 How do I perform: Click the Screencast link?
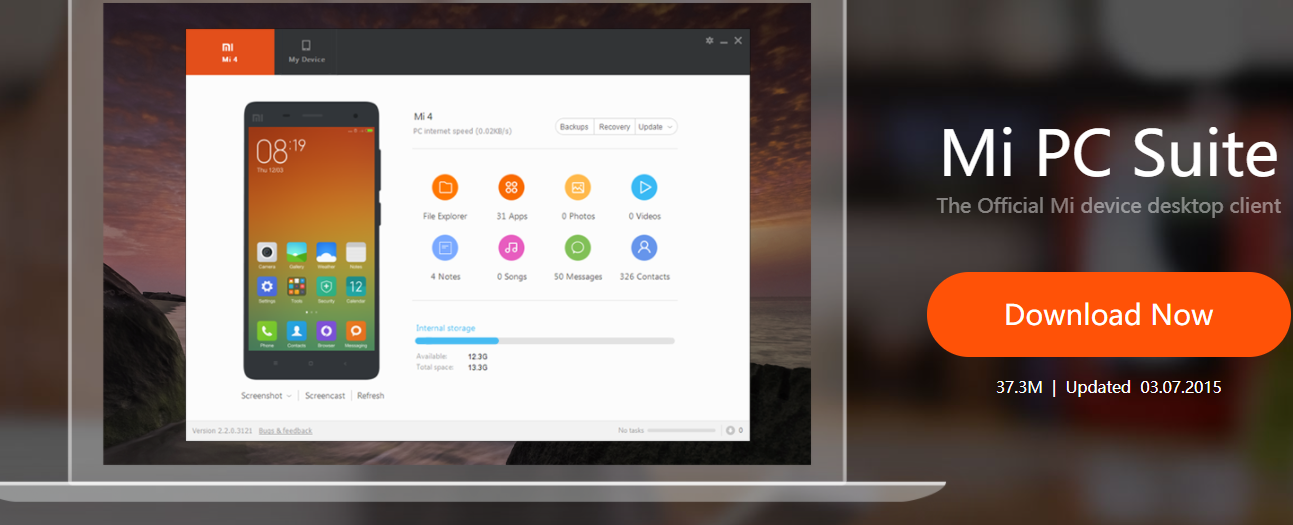[x=325, y=396]
